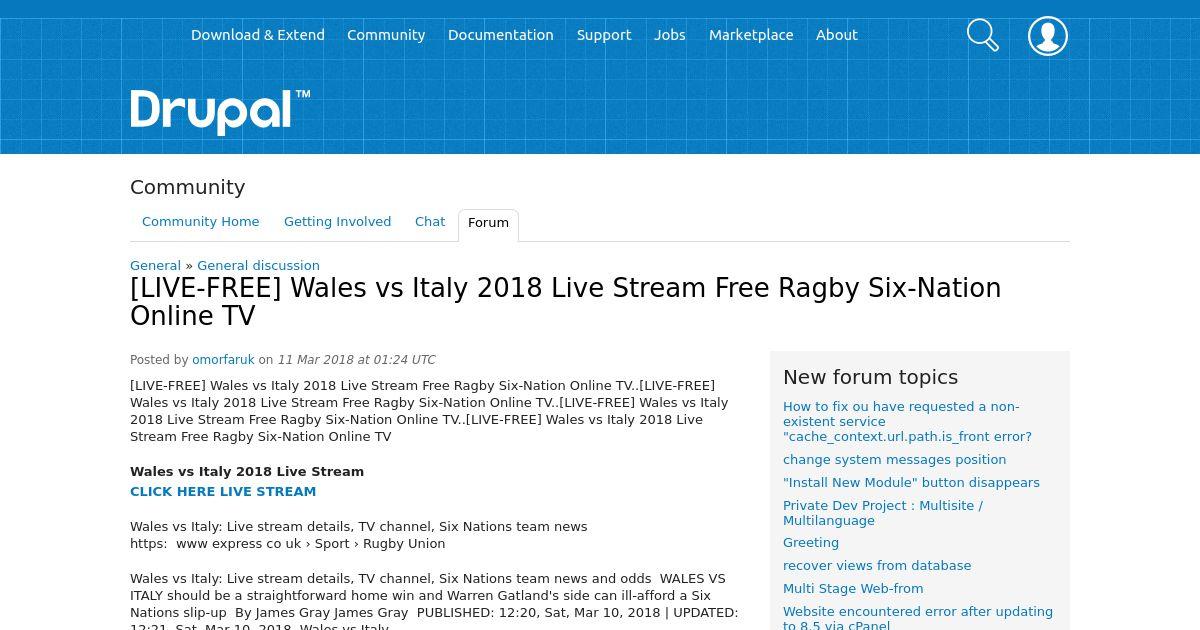Click the CLICK HERE LIVE STREAM link
This screenshot has width=1200, height=630.
point(223,492)
